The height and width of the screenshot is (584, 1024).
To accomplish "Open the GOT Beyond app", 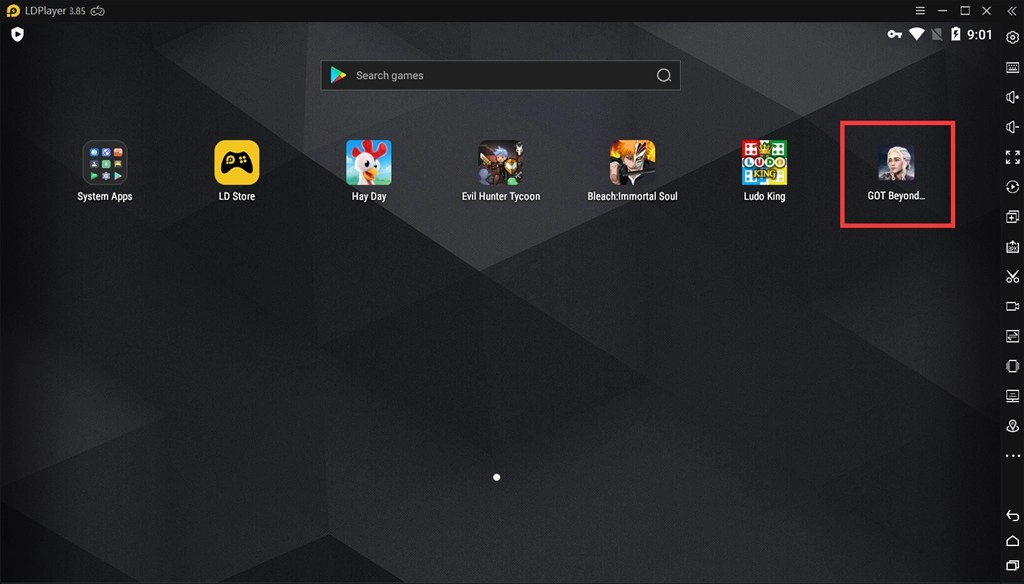I will tap(896, 163).
